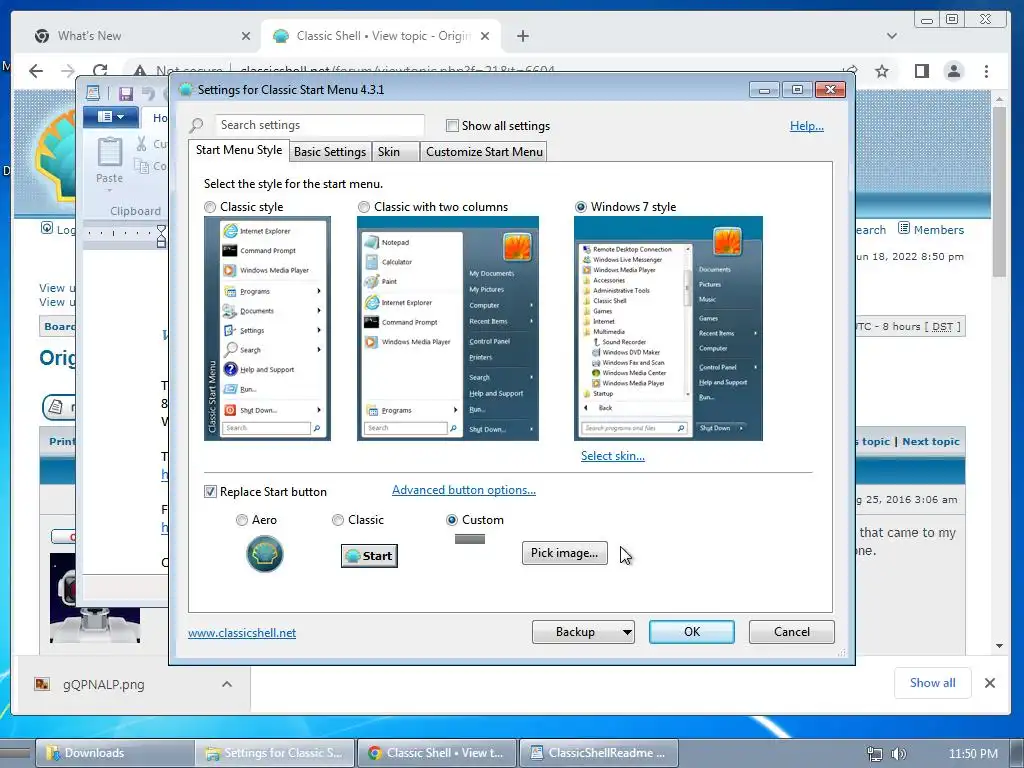Click the OK button

click(x=692, y=632)
